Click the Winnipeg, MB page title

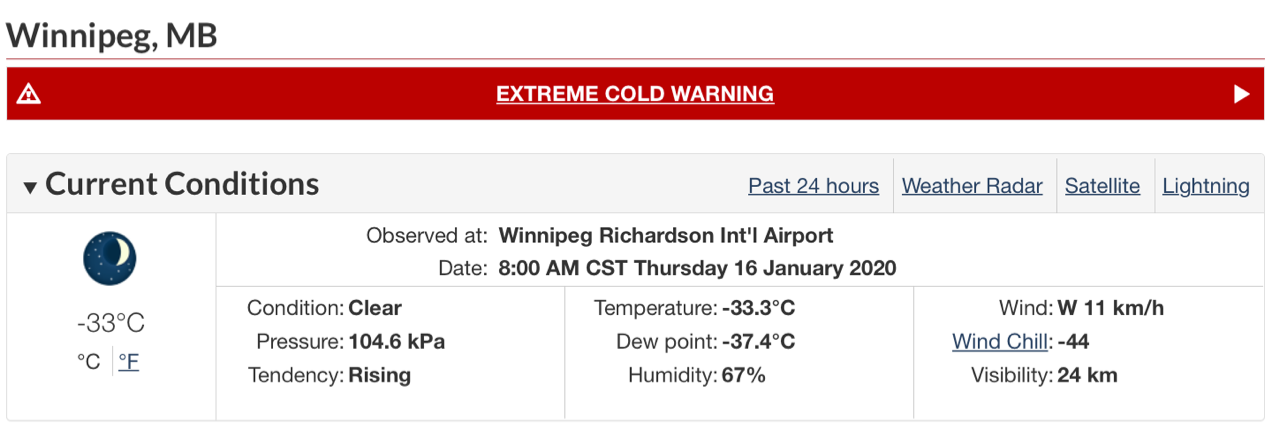coord(112,36)
